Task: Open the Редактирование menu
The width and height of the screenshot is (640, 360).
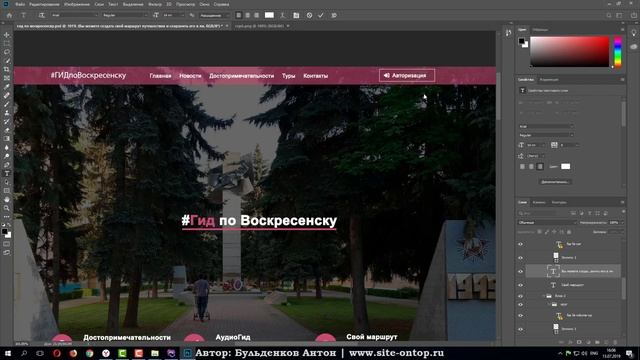Action: point(44,4)
